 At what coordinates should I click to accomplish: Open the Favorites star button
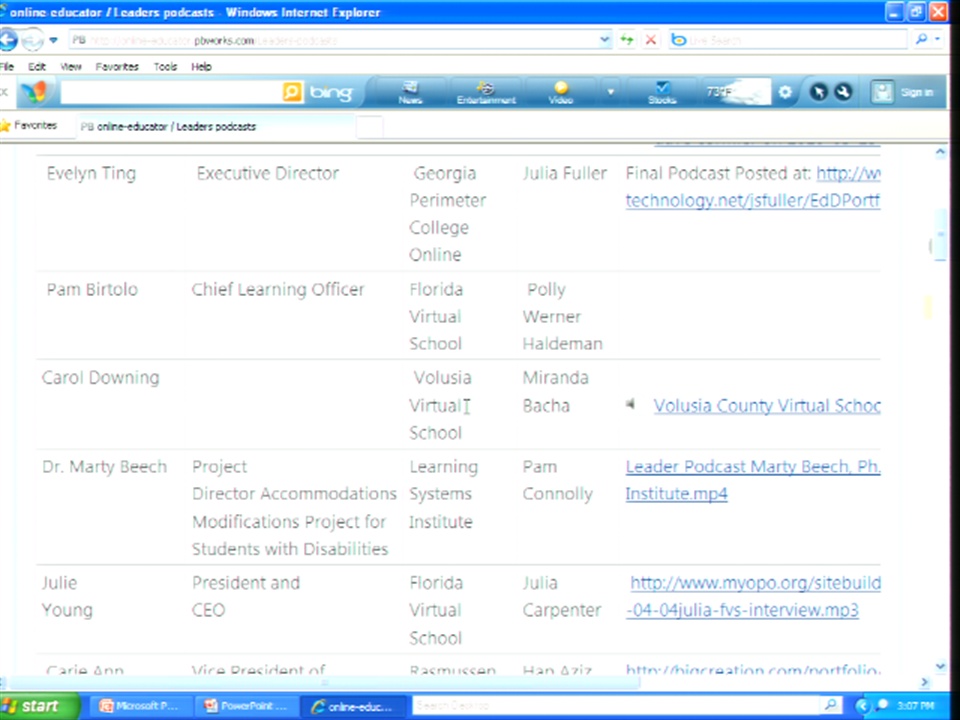[29, 126]
